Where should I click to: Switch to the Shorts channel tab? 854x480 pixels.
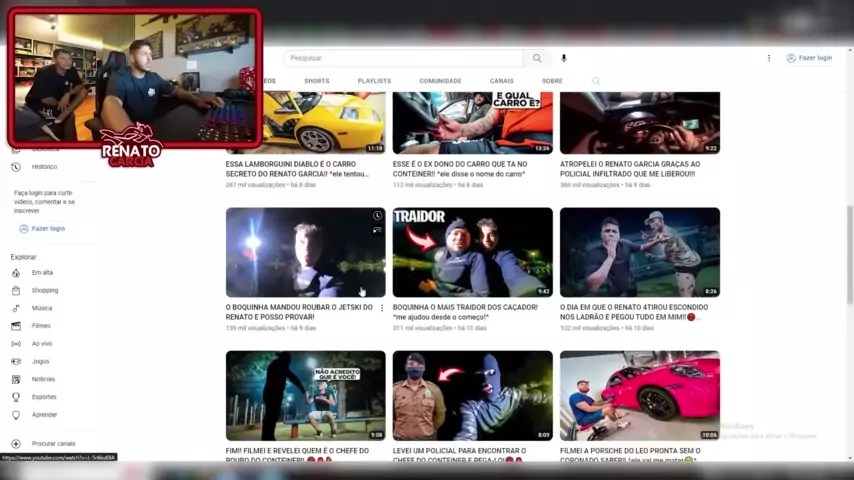316,81
